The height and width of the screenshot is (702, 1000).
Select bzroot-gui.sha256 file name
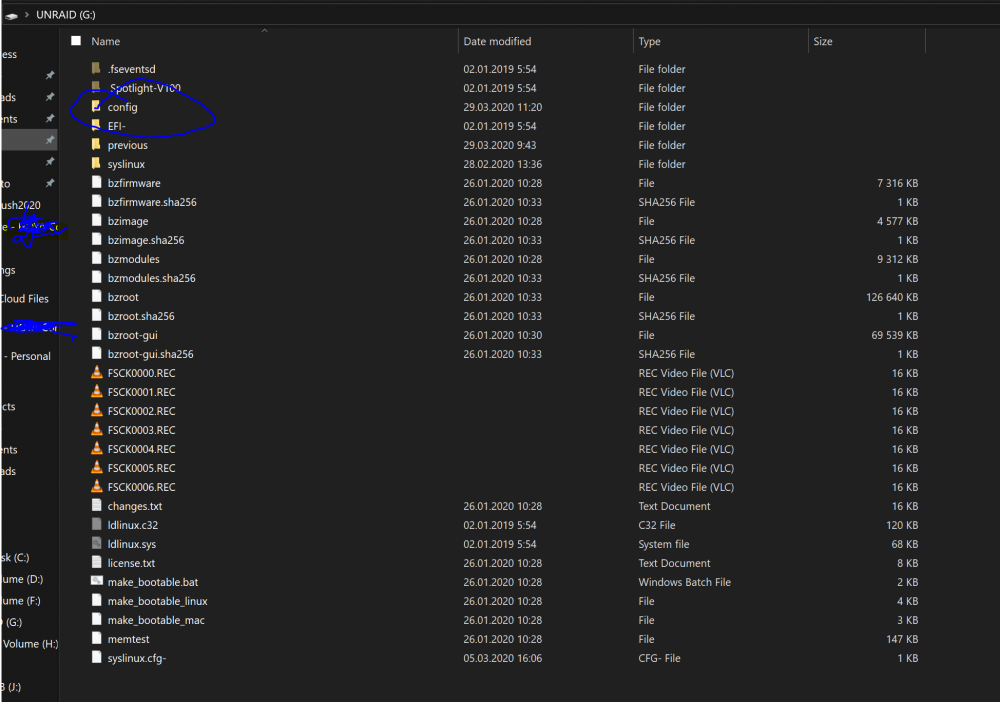tap(151, 354)
